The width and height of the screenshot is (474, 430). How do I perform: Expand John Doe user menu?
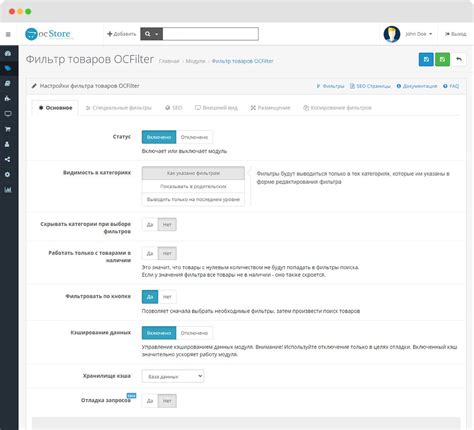click(x=419, y=34)
